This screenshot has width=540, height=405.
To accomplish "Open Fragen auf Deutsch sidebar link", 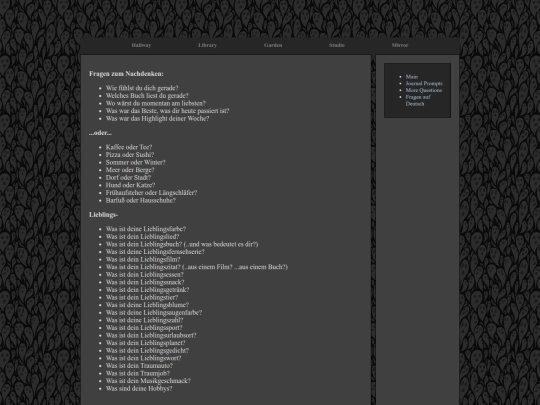I will tap(418, 100).
